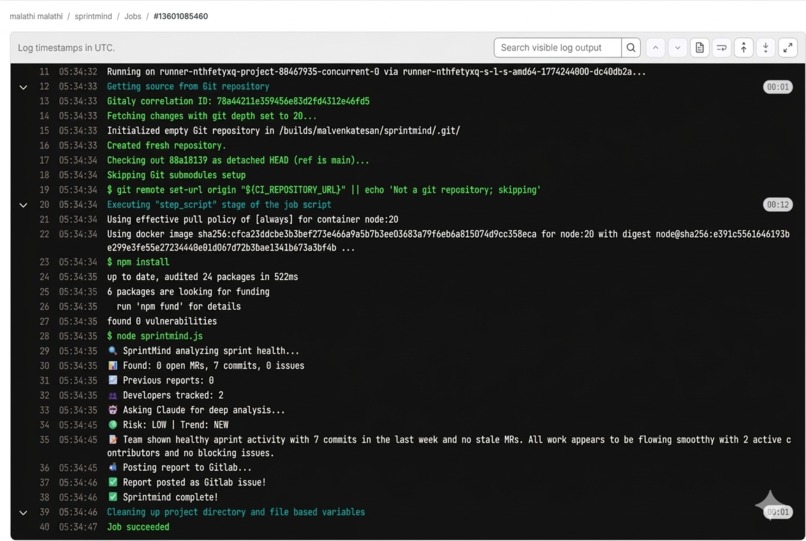Click 'Executing "step_script" stage' header text
806x541 pixels.
tap(219, 205)
